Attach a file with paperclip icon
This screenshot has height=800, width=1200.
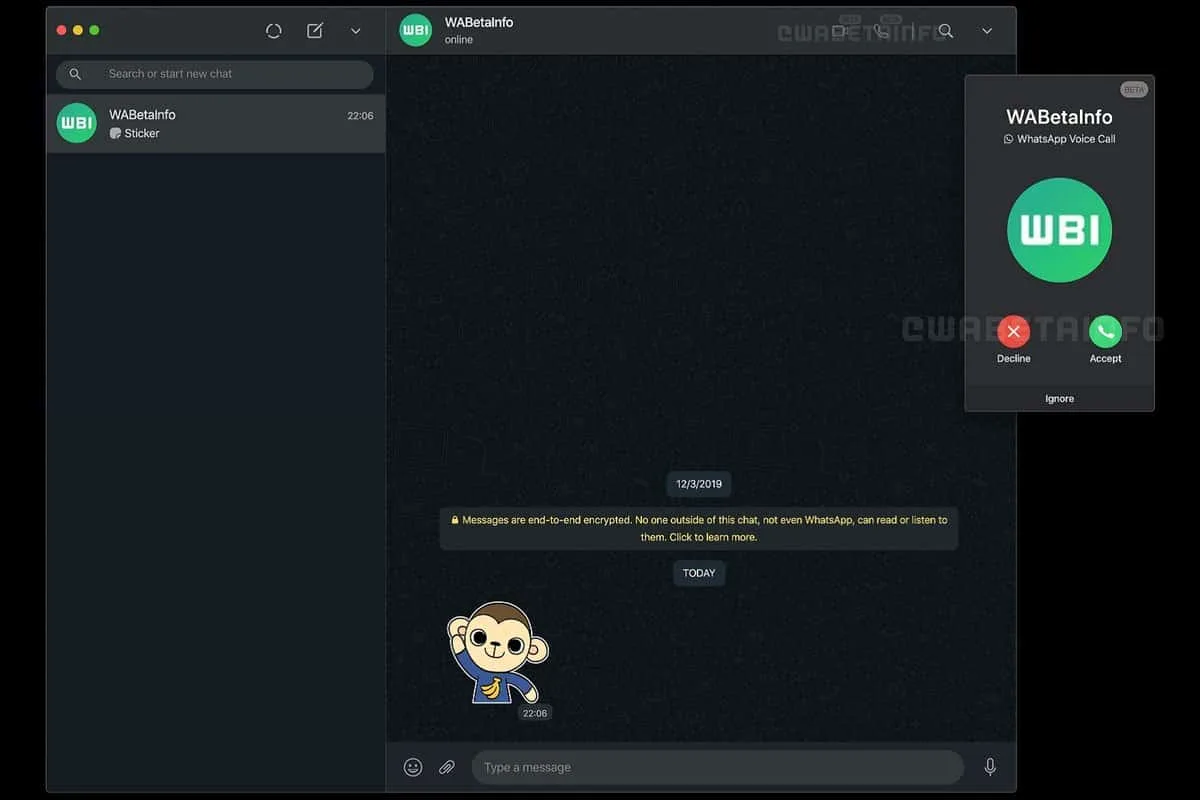pyautogui.click(x=447, y=767)
